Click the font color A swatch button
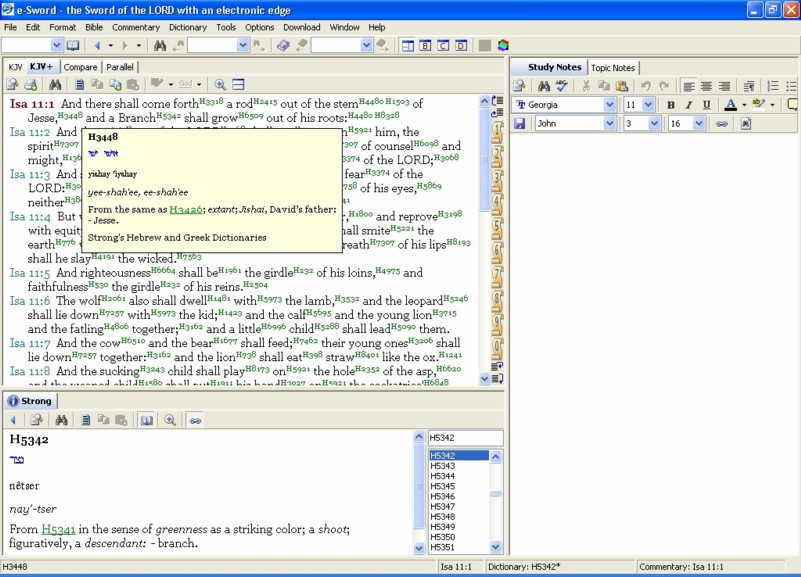Image resolution: width=801 pixels, height=577 pixels. [x=730, y=105]
